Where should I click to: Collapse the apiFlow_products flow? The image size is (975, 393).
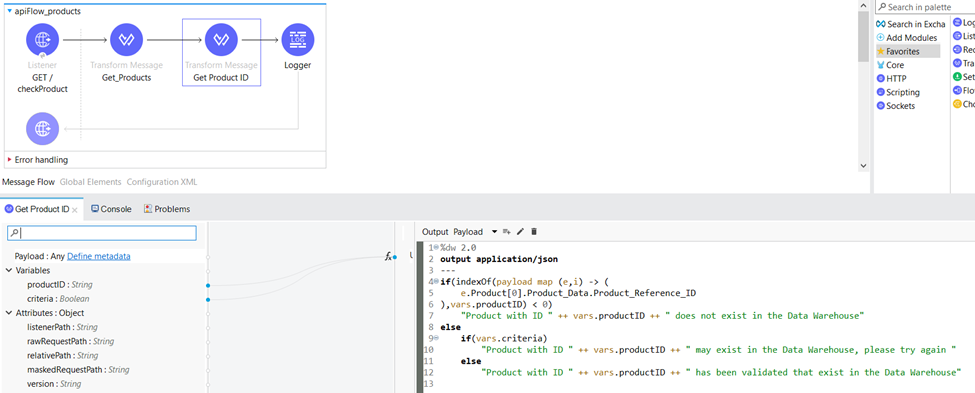(x=9, y=11)
